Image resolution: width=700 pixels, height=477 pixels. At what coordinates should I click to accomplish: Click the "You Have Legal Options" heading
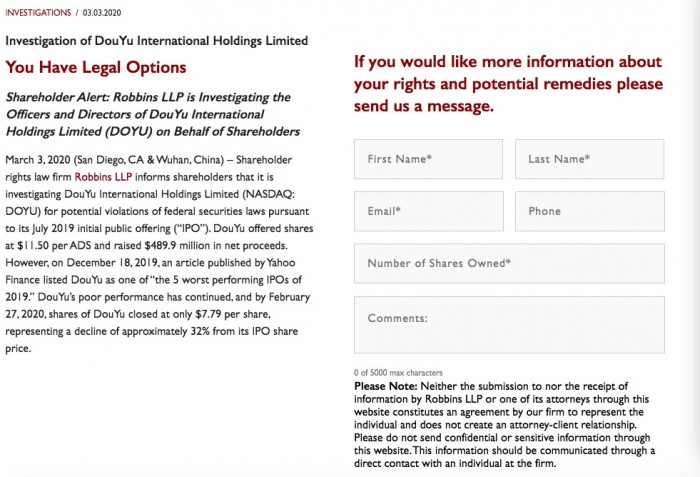[96, 68]
